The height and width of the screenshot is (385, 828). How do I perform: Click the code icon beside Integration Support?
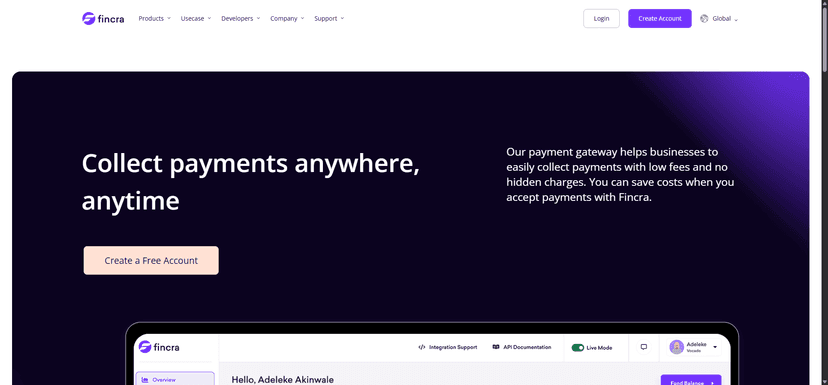[421, 348]
